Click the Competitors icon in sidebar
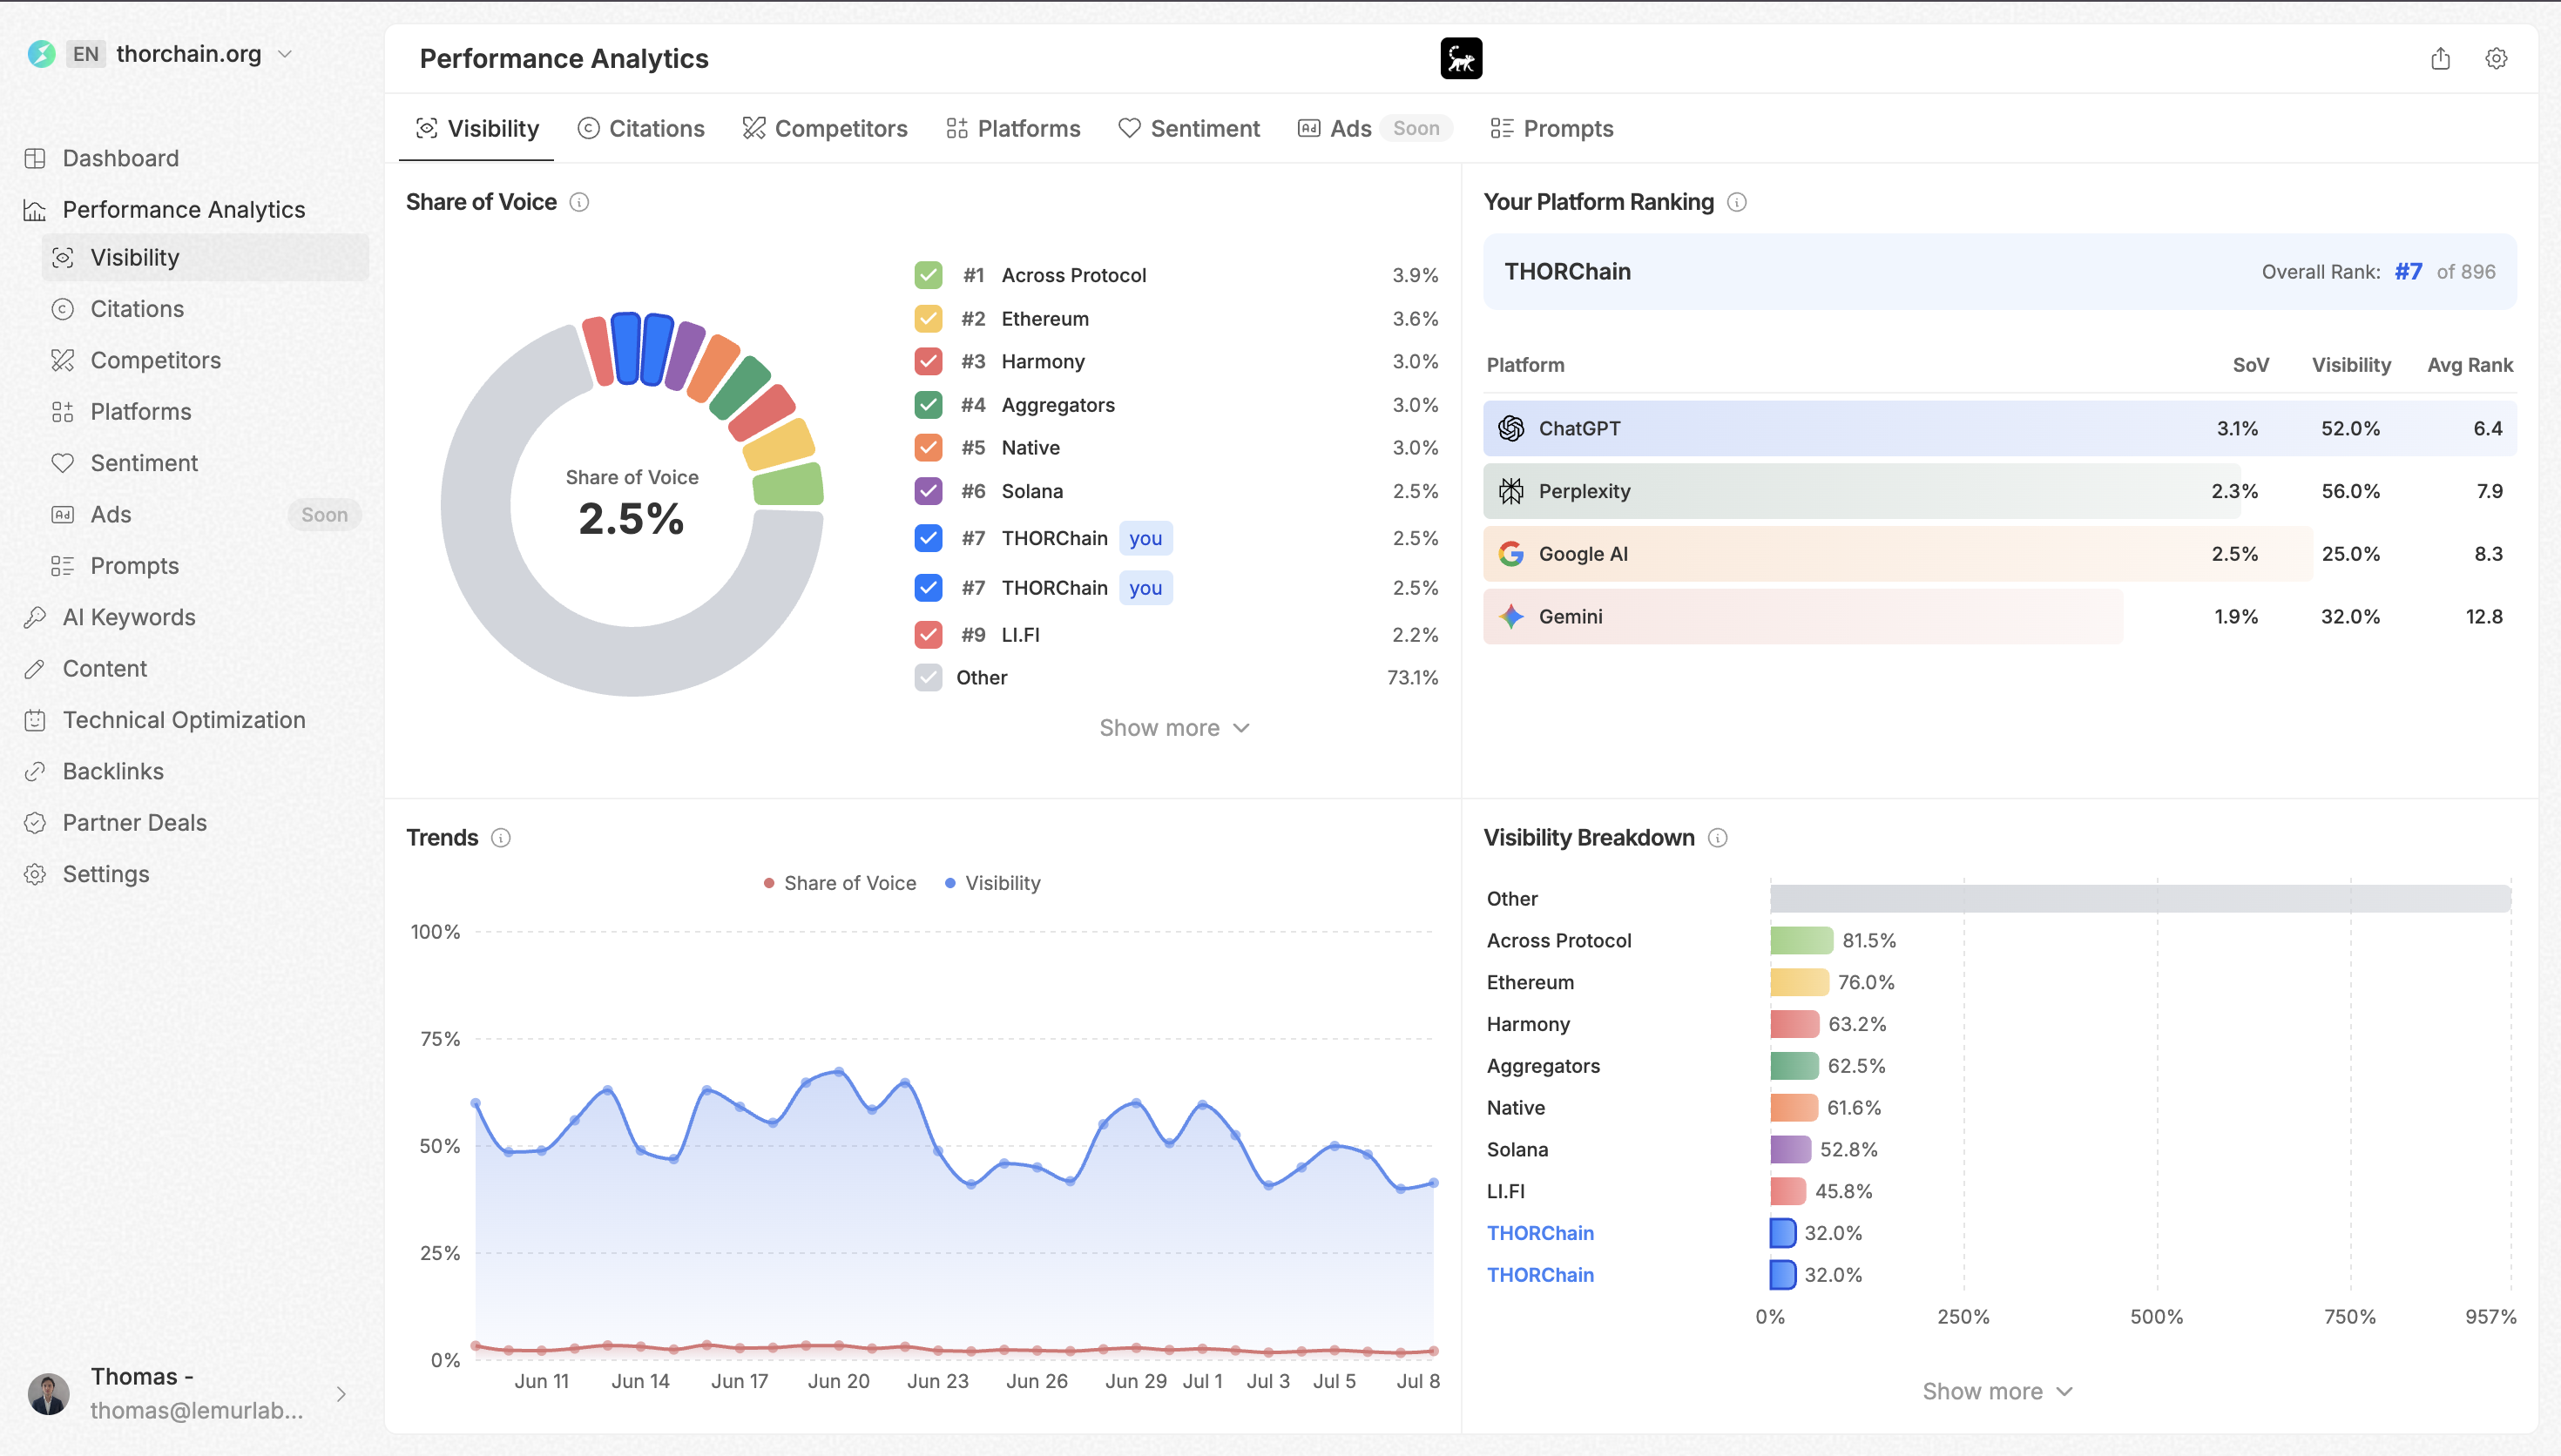Screen dimensions: 2561x1456 click(63, 360)
